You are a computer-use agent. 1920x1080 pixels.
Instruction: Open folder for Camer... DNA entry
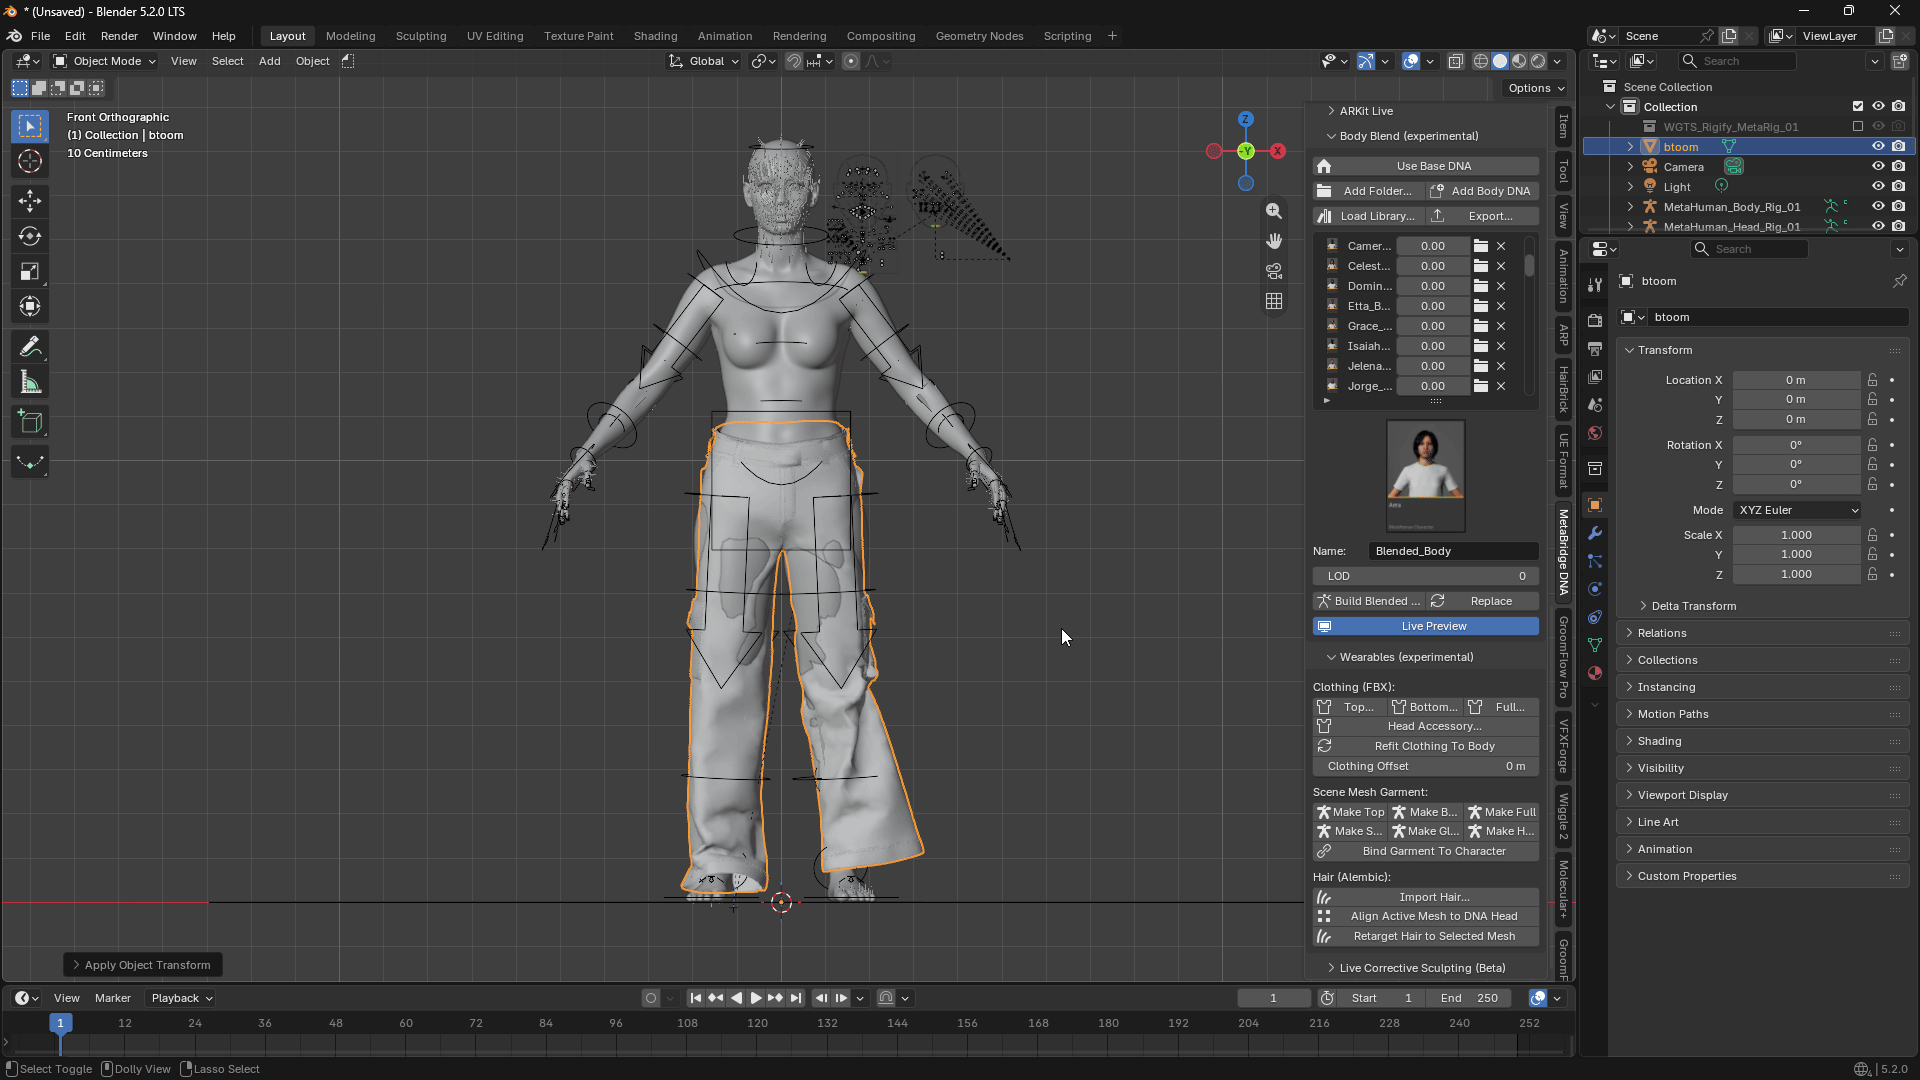(1481, 246)
